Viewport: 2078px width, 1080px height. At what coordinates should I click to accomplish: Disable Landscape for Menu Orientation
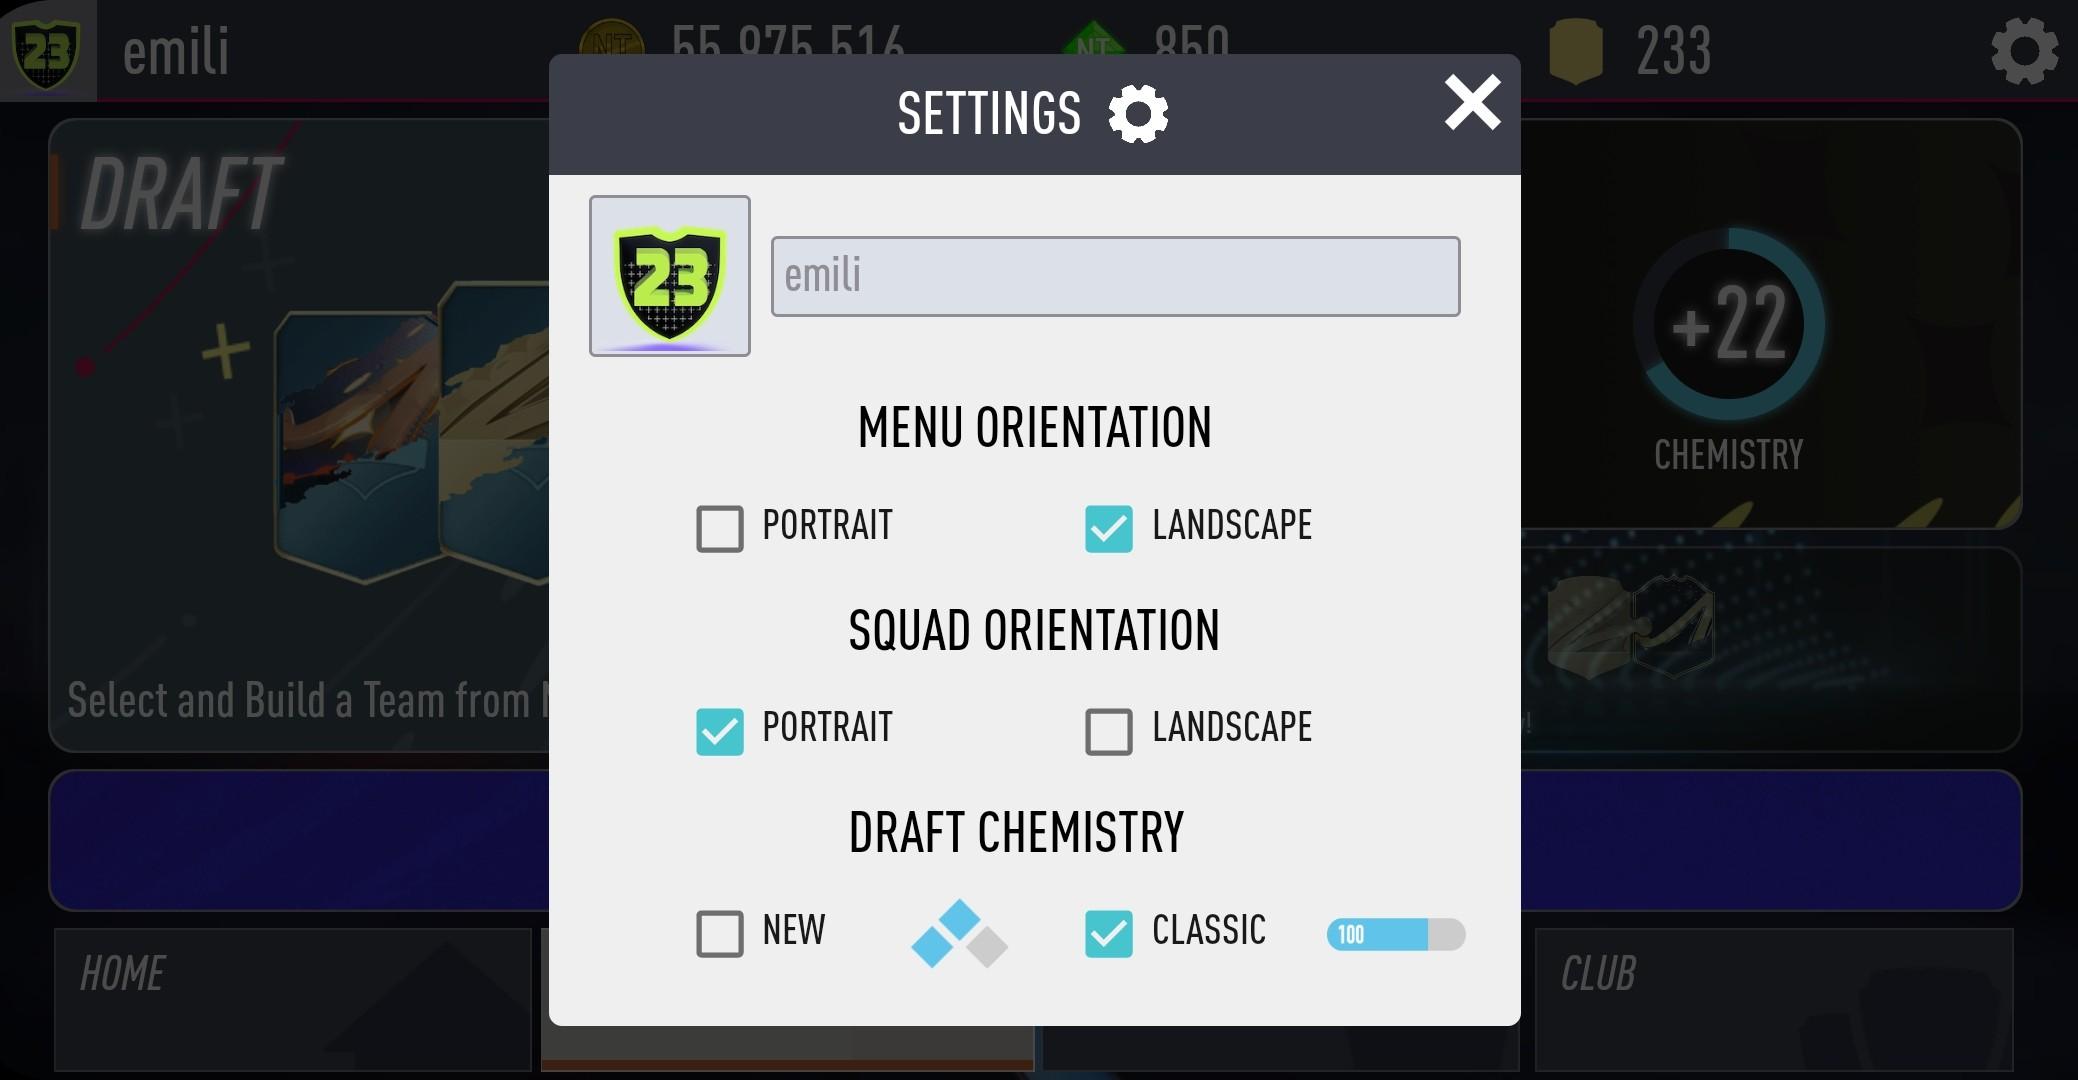[1110, 524]
